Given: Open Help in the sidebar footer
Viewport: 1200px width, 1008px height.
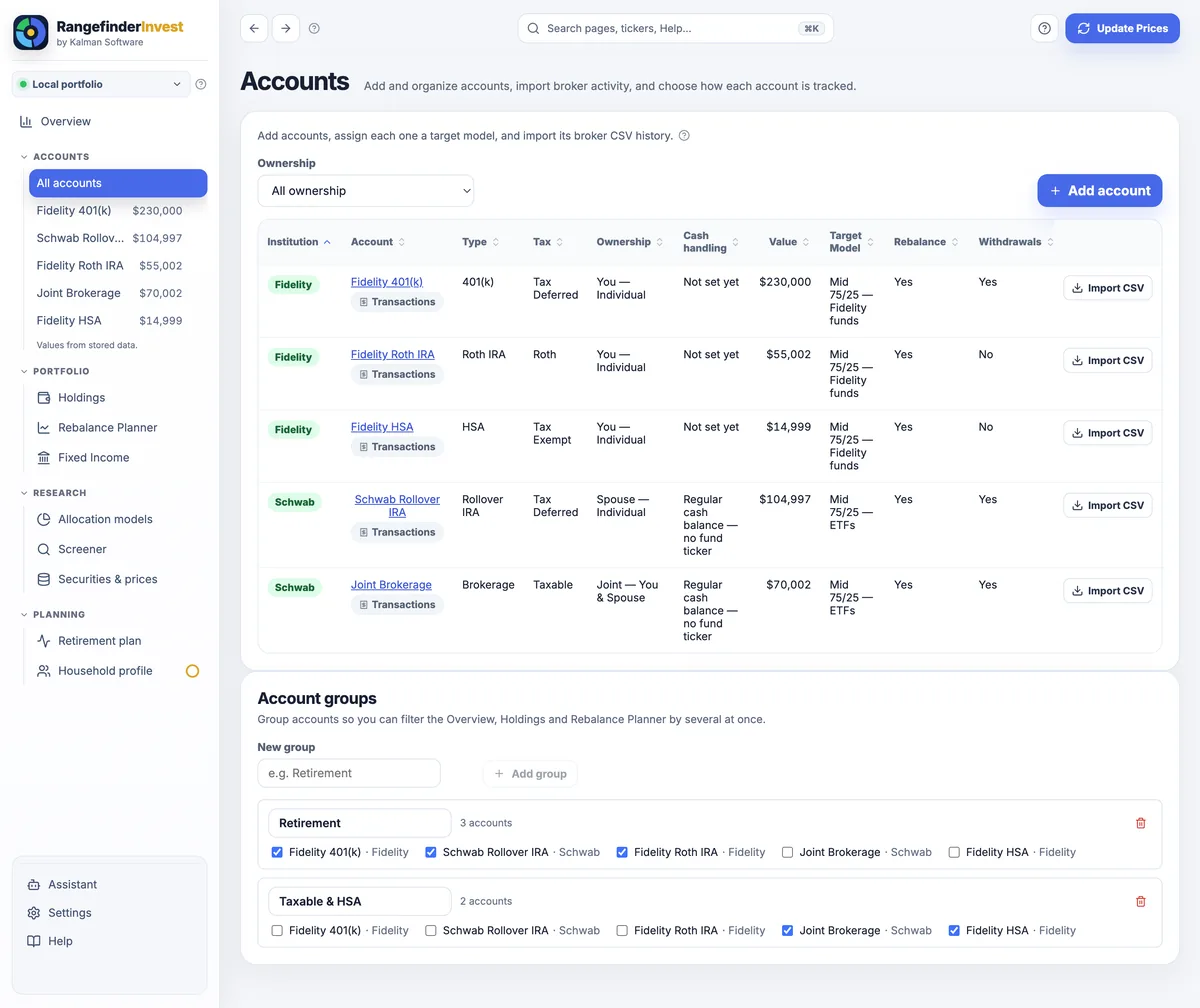Looking at the screenshot, I should click(x=110, y=941).
